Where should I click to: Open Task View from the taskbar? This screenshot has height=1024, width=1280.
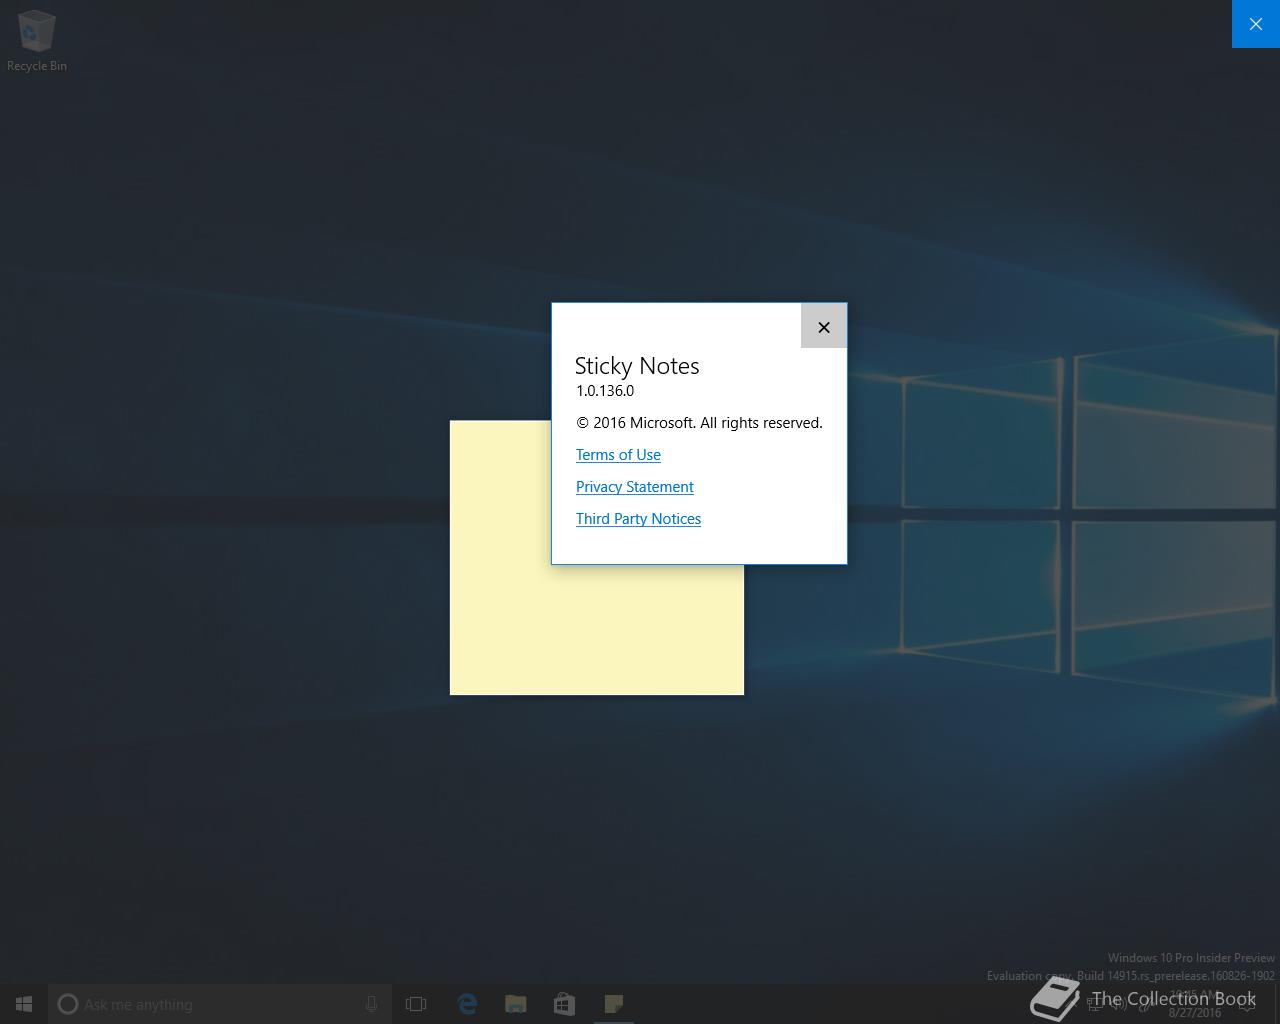click(416, 1004)
